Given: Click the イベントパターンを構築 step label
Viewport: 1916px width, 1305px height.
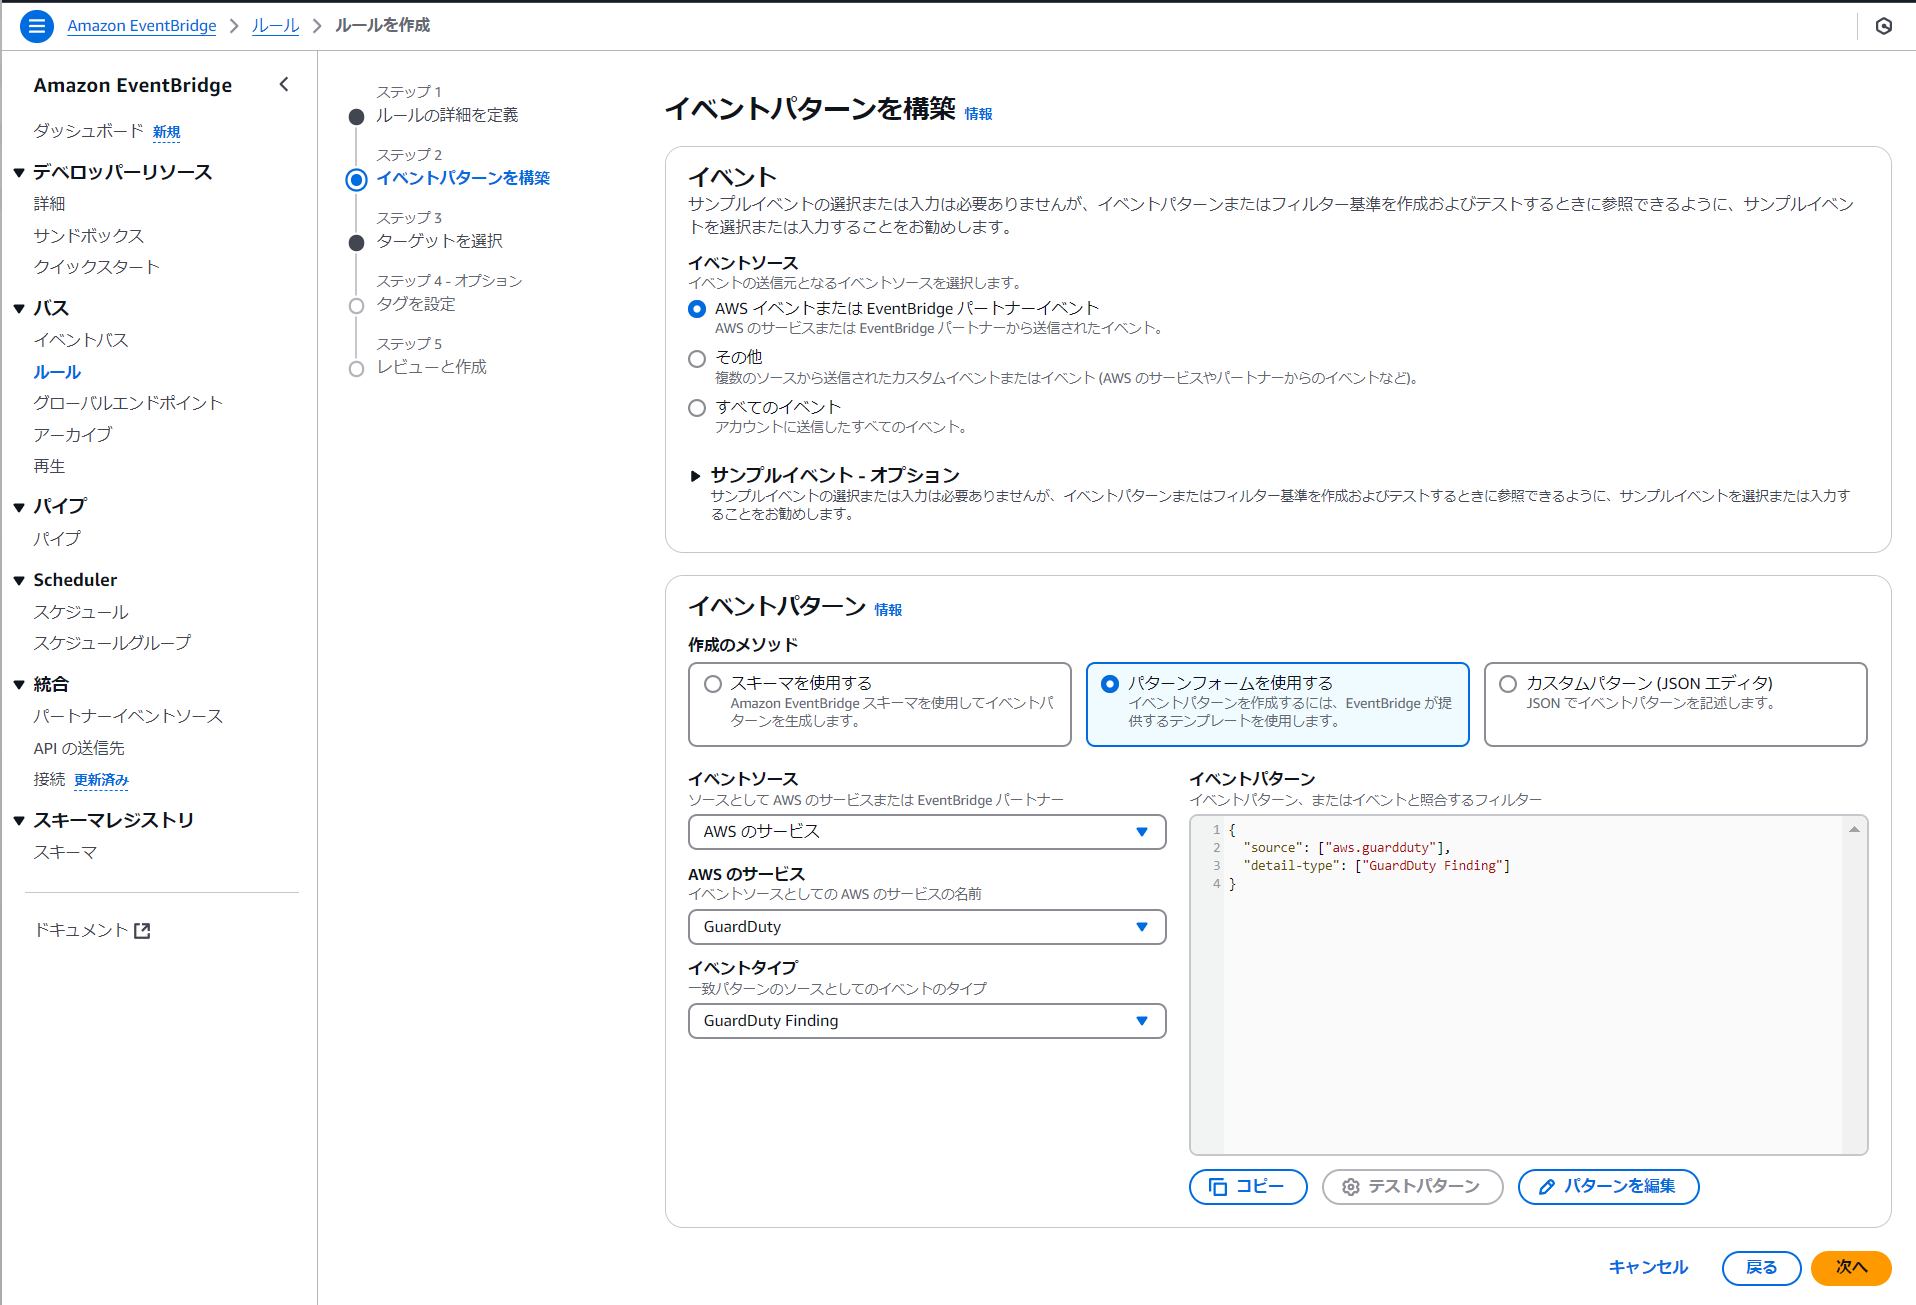Looking at the screenshot, I should pyautogui.click(x=463, y=178).
